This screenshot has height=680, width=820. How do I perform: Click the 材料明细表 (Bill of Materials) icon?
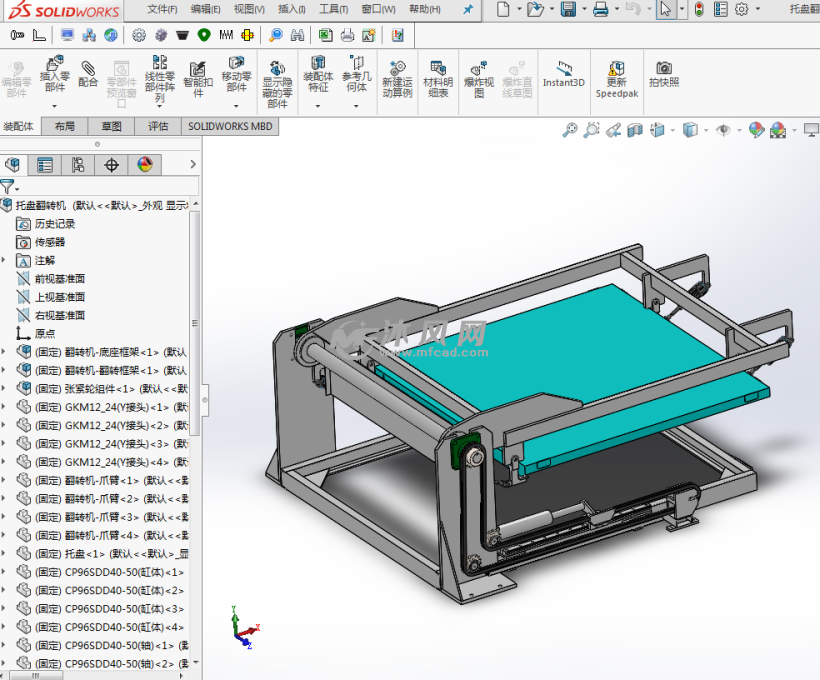click(437, 76)
